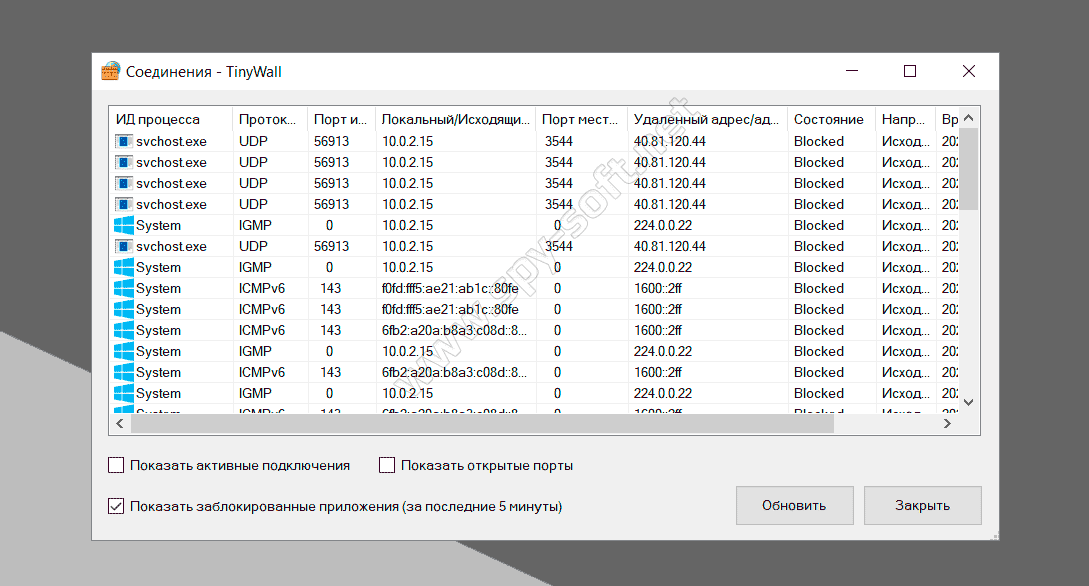This screenshot has width=1089, height=586.
Task: Select the Windows icon of the first ICMPv6 row
Action: pos(124,288)
